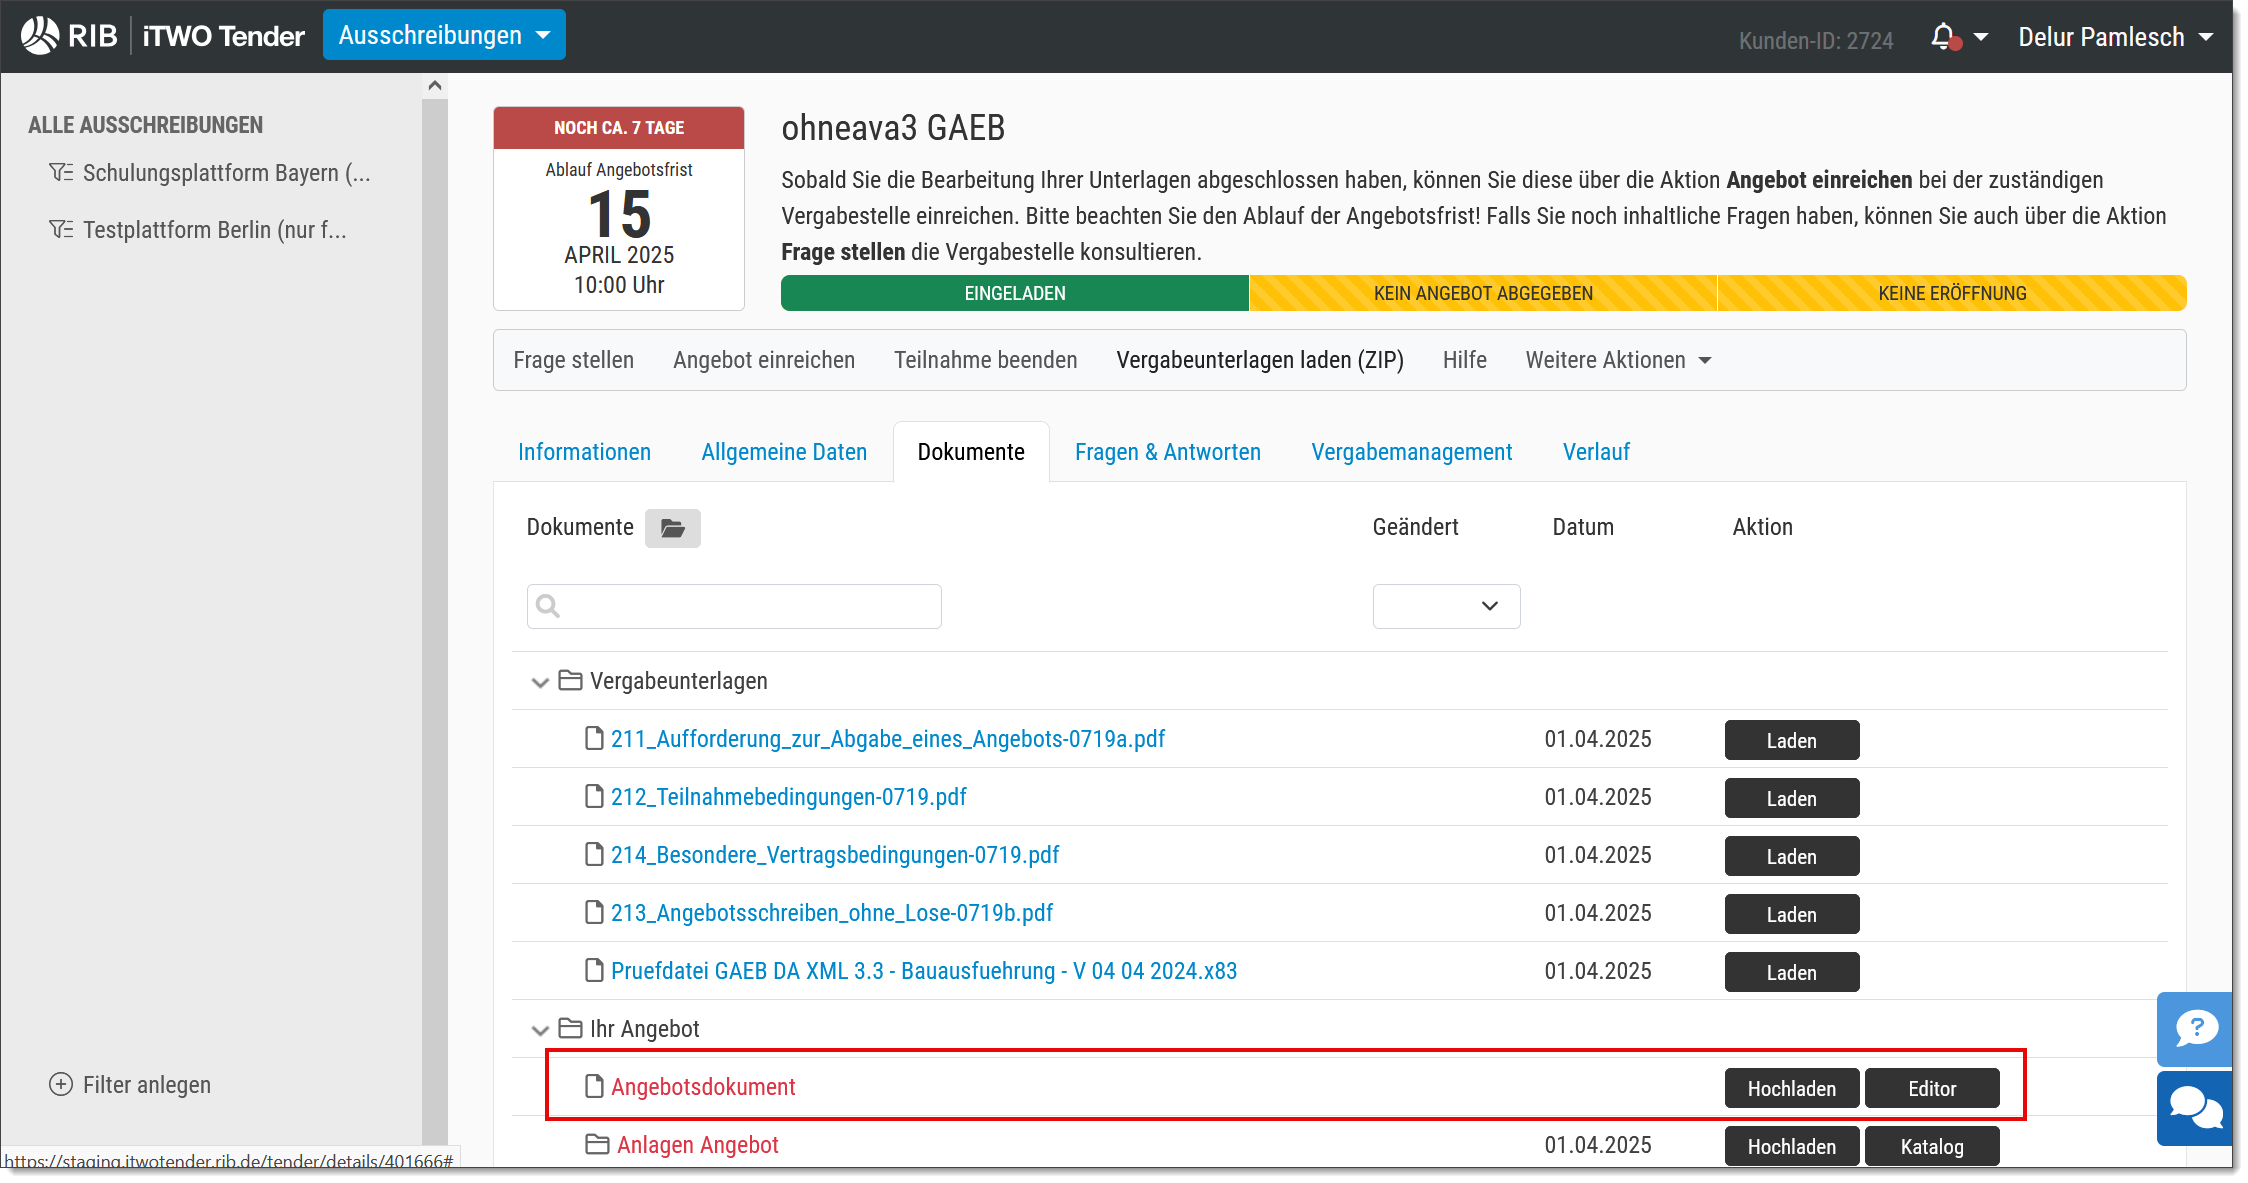Click the sidebar scroll up arrow
The image size is (2248, 1183).
tap(435, 86)
